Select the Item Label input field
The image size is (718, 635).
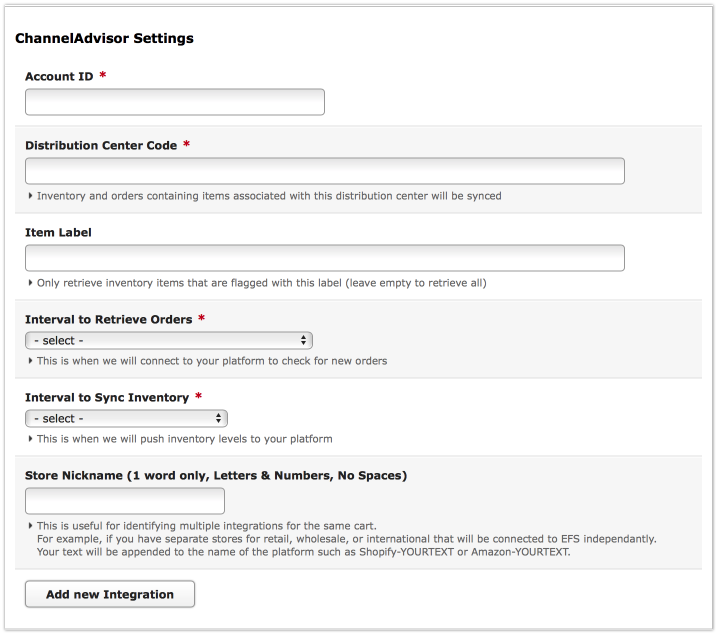[325, 258]
